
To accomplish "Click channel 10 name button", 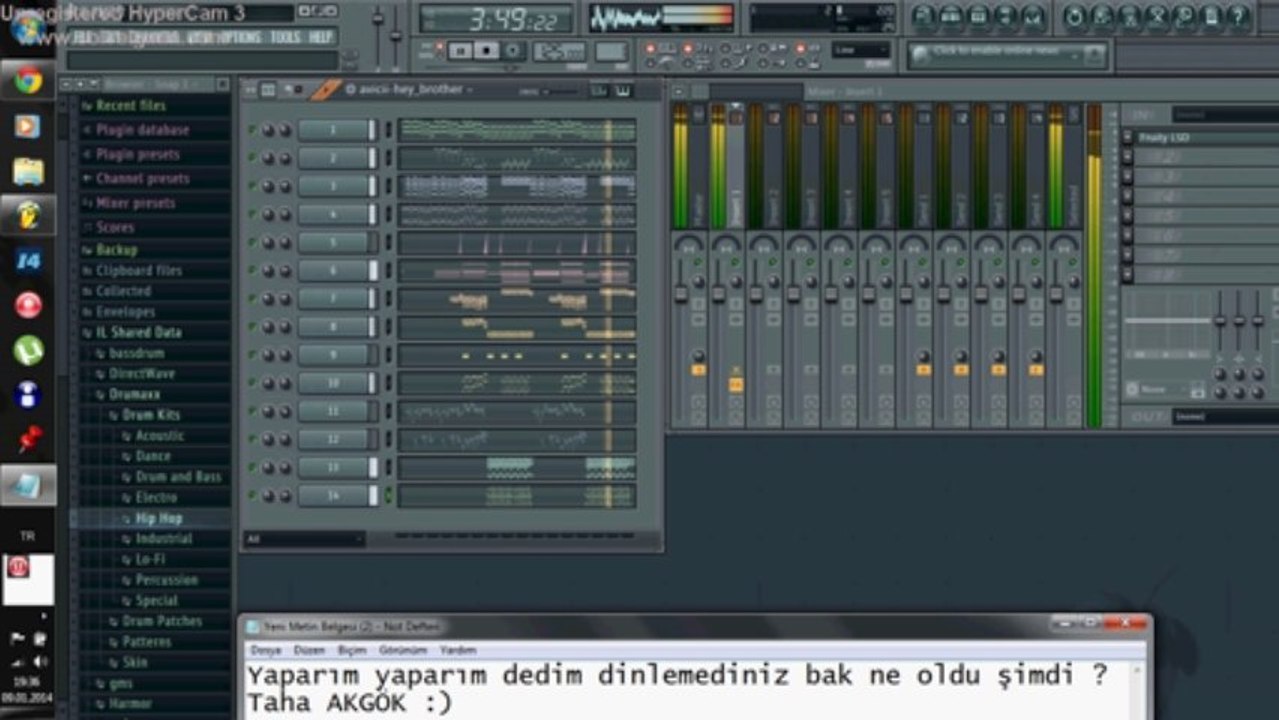I will click(334, 383).
